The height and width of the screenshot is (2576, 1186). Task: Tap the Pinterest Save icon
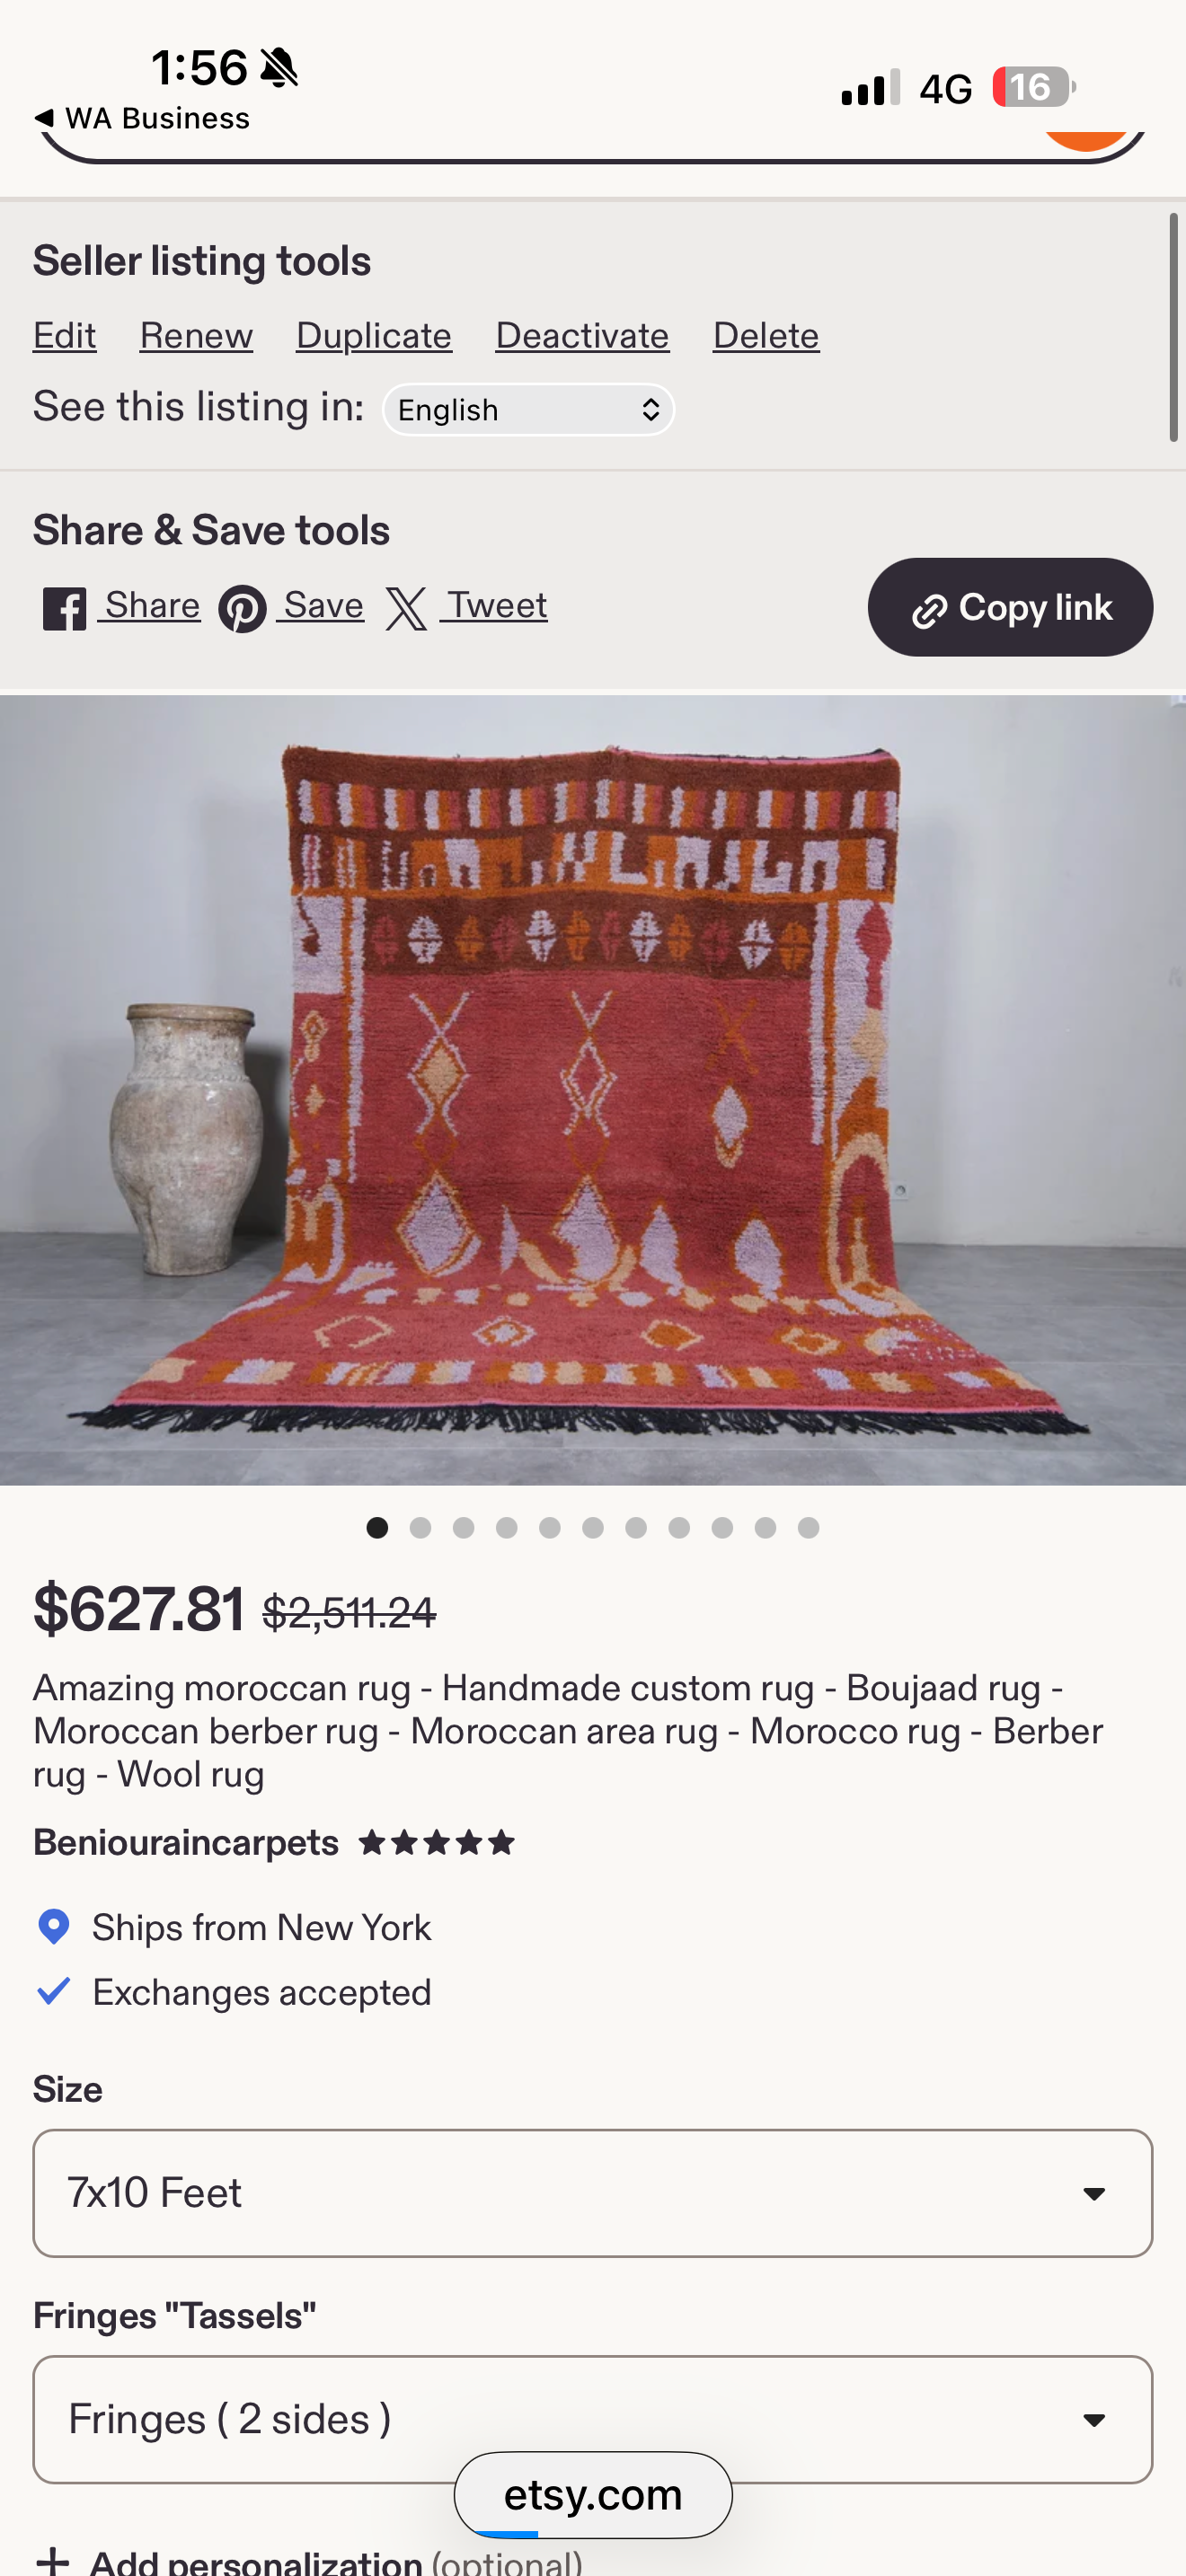242,608
